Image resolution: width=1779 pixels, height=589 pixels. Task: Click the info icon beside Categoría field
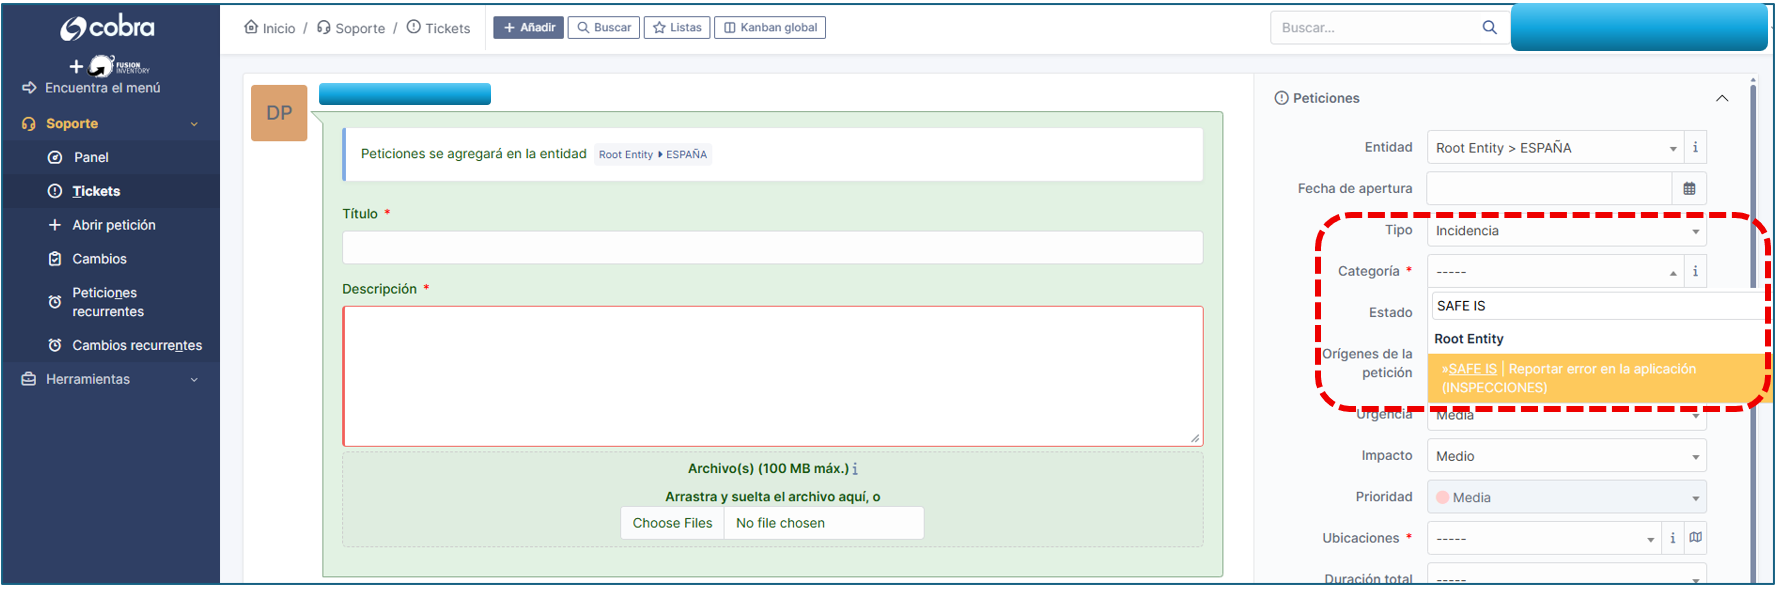(x=1695, y=272)
